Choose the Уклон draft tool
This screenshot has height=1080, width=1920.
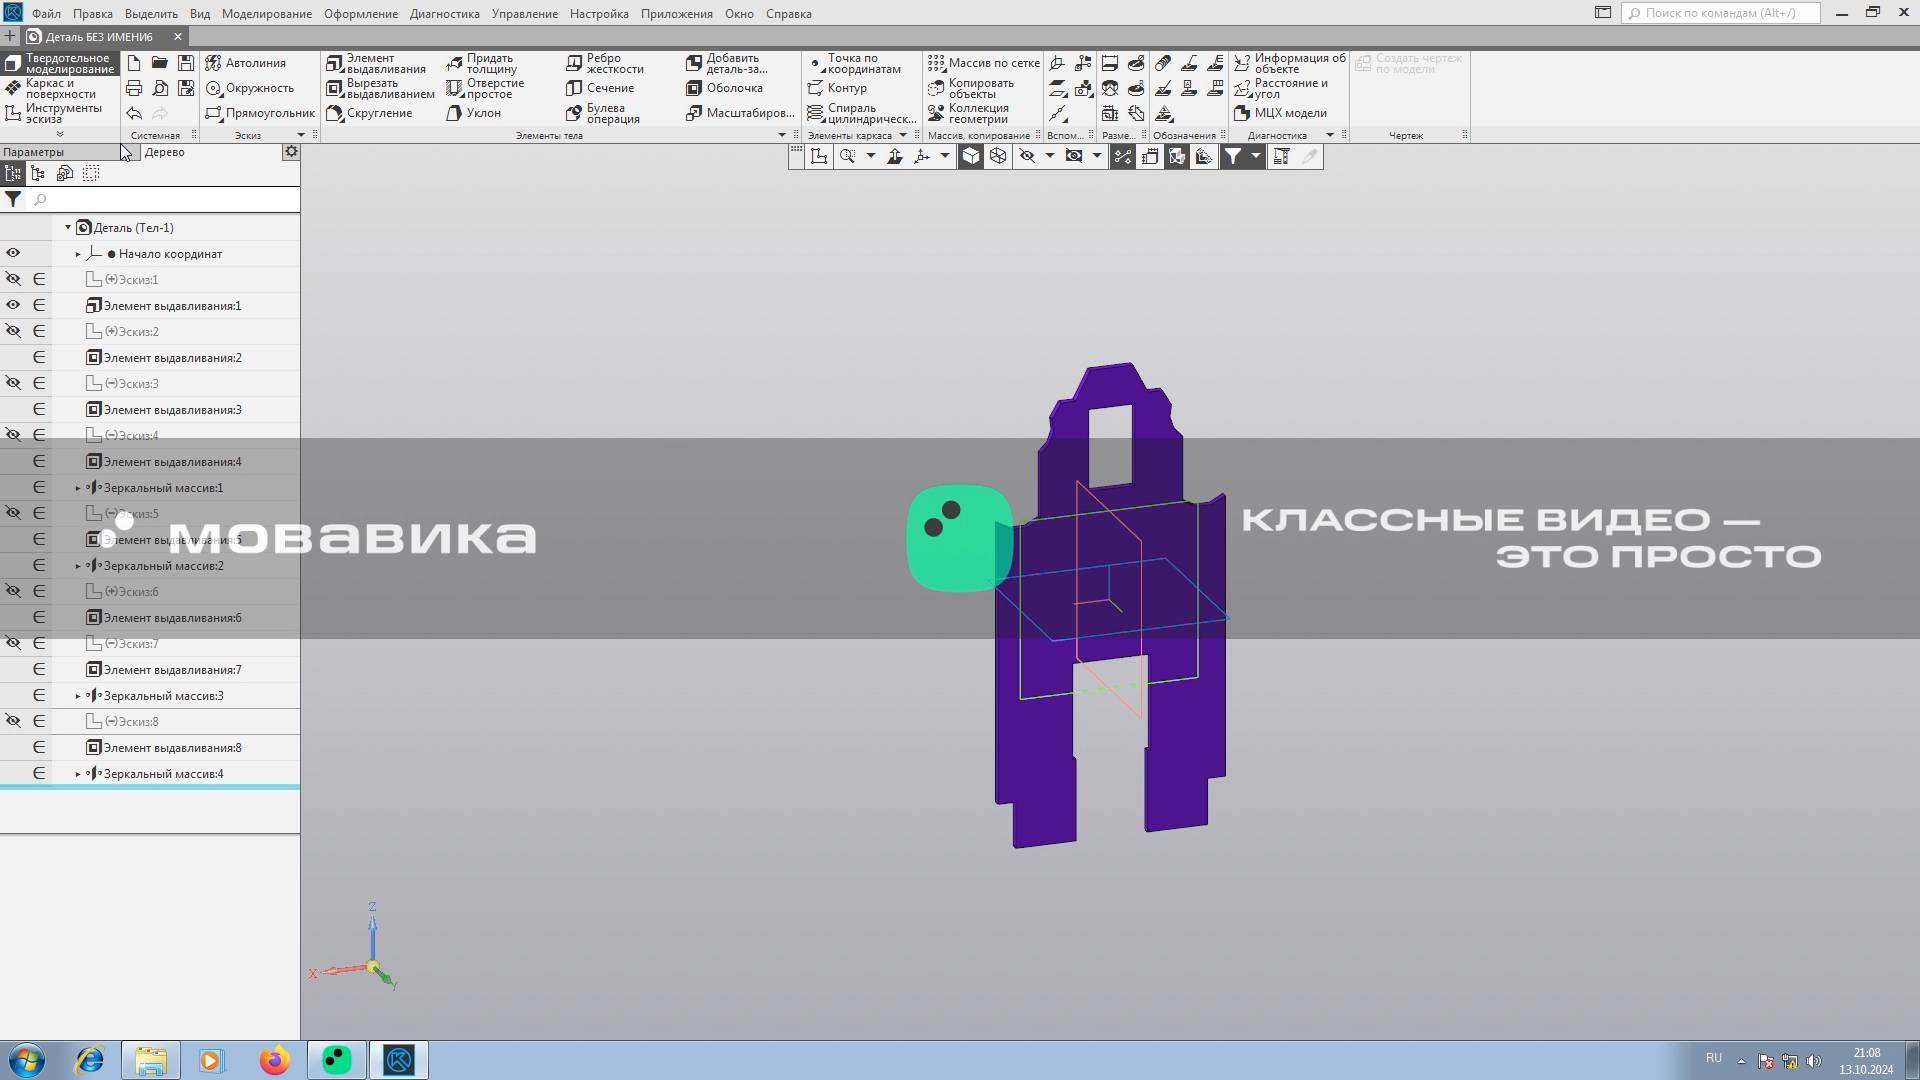click(473, 113)
